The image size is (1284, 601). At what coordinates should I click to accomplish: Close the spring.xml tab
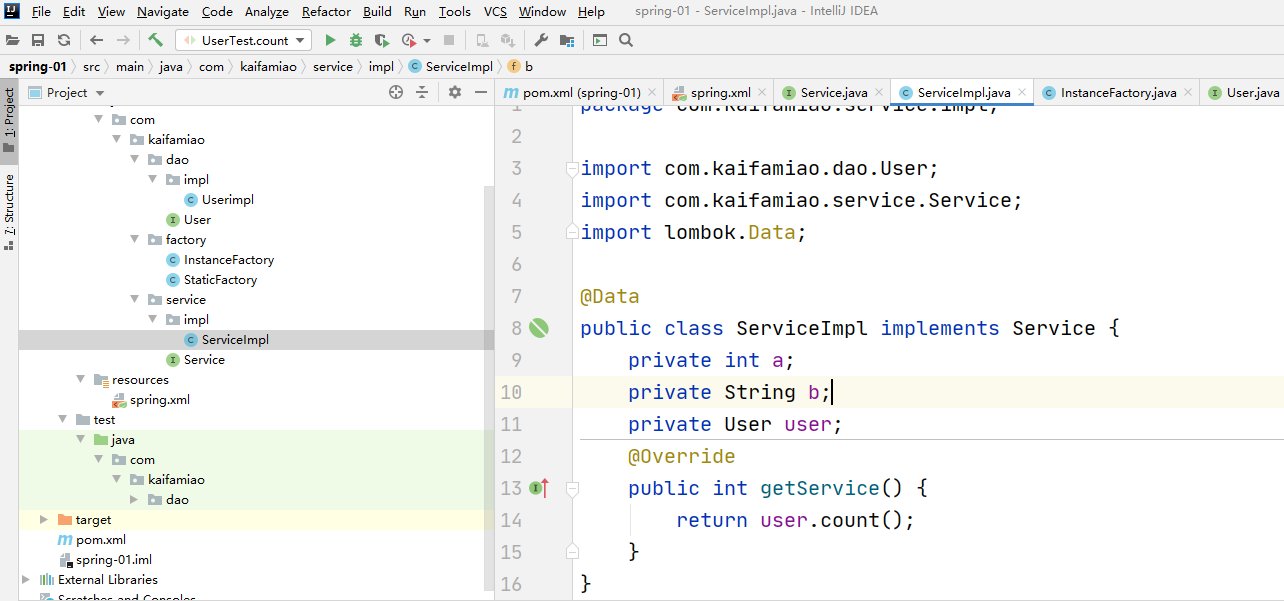[x=762, y=93]
